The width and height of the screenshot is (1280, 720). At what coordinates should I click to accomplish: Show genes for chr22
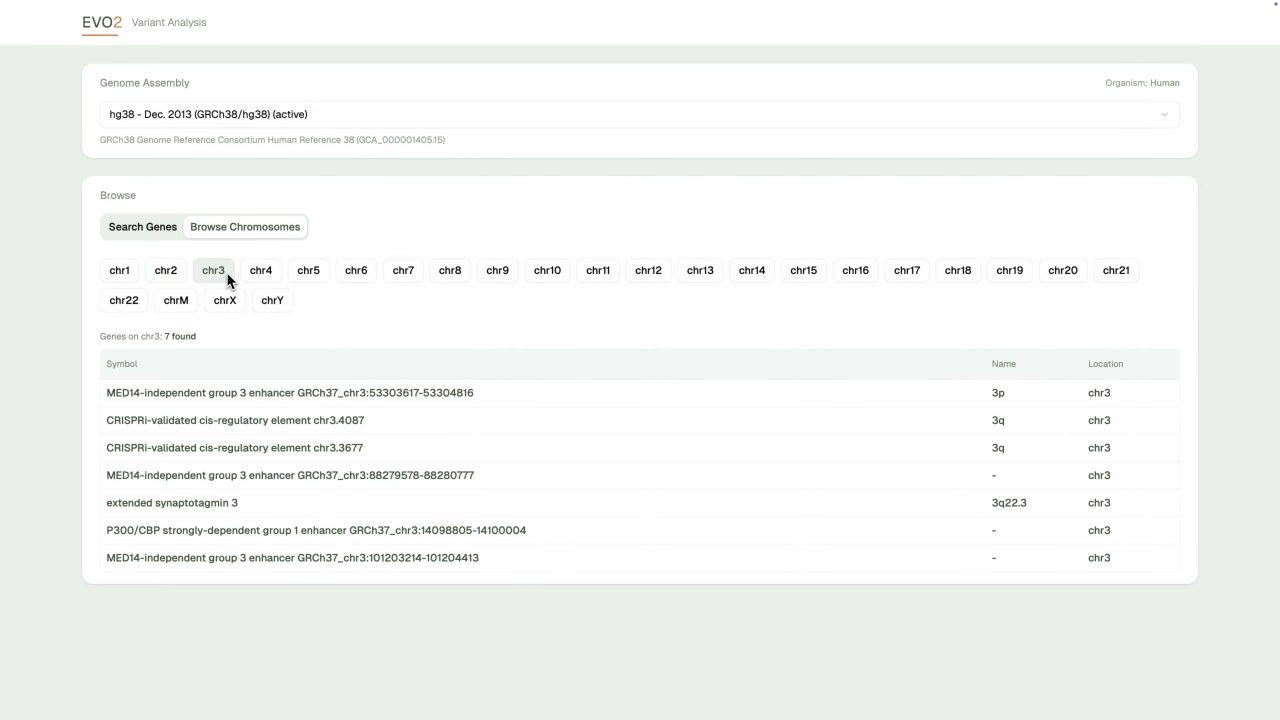pos(124,301)
